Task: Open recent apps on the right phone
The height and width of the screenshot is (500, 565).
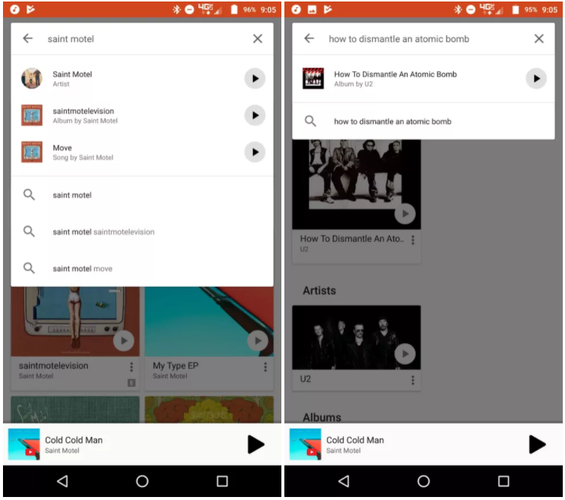Action: click(503, 481)
